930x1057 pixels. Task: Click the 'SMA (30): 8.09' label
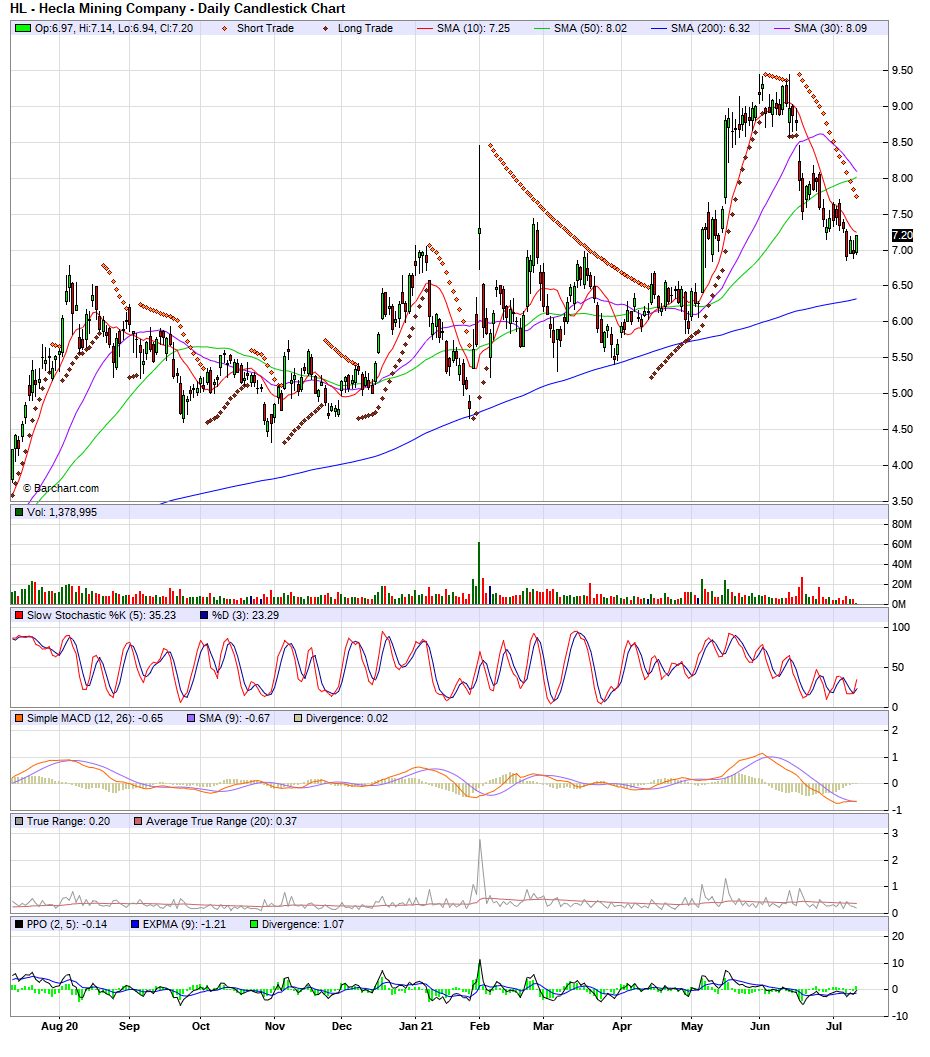(x=830, y=28)
